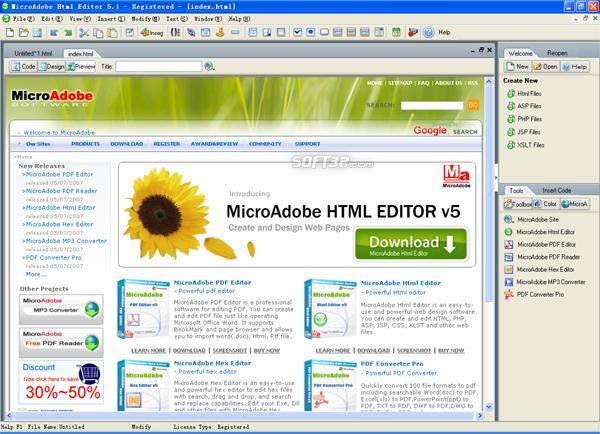This screenshot has height=434, width=600.
Task: Click the Title input field
Action: pos(158,67)
